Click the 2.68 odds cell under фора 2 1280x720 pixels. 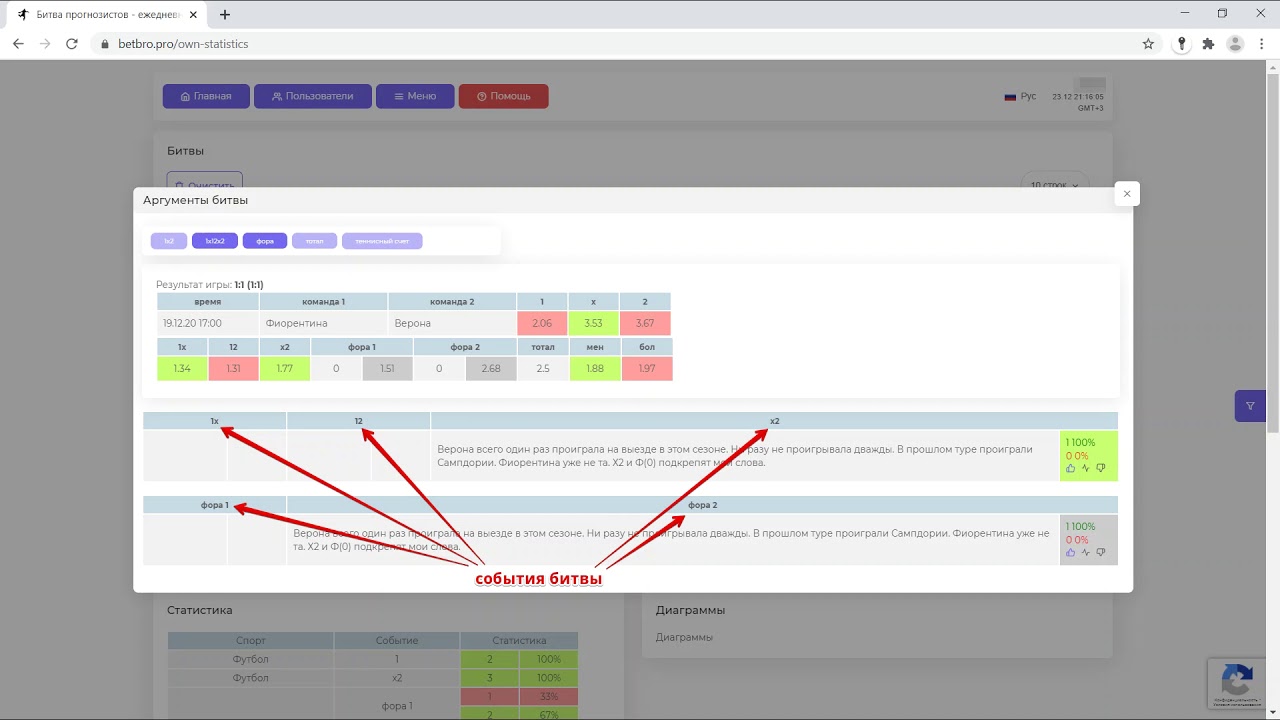(x=491, y=368)
